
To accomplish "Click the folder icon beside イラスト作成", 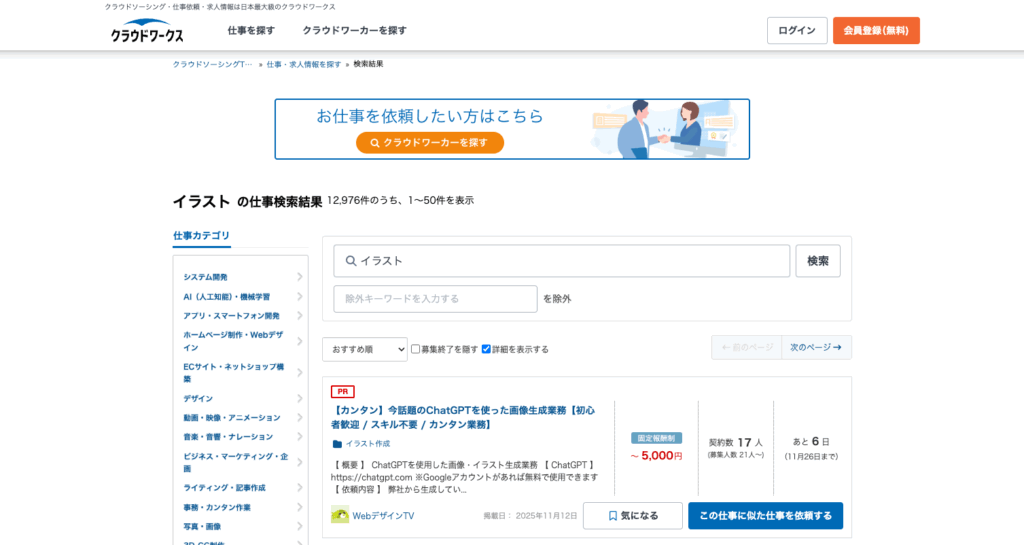I will pos(337,444).
